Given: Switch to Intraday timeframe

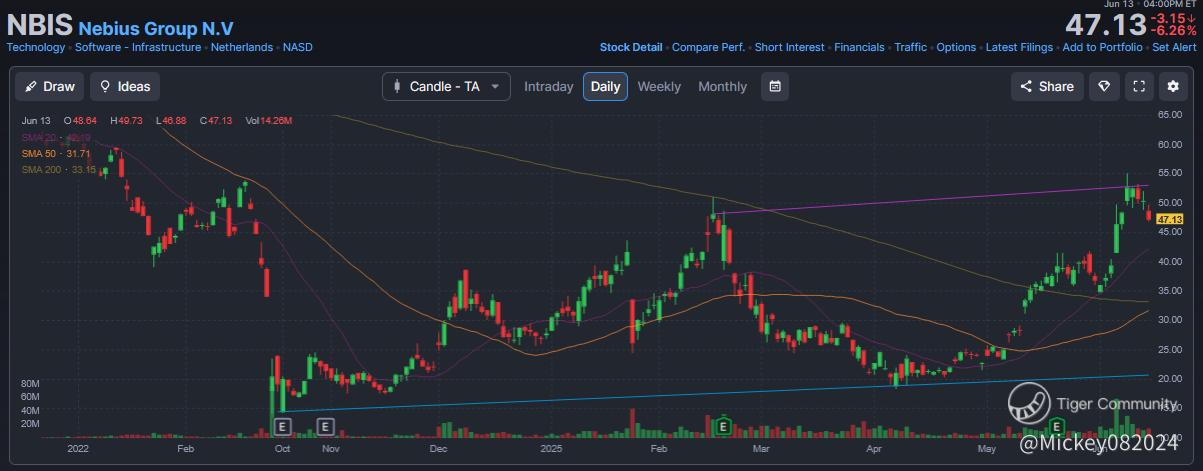Looking at the screenshot, I should click(x=549, y=87).
